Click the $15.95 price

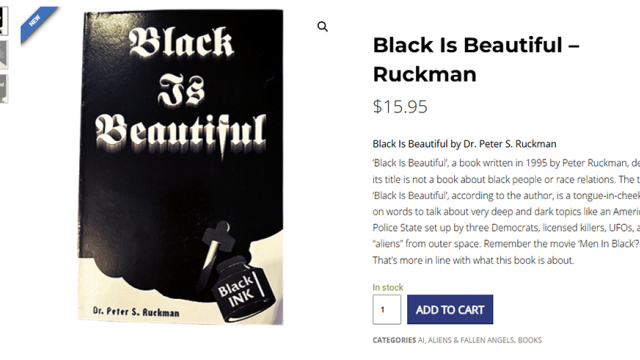tap(400, 107)
